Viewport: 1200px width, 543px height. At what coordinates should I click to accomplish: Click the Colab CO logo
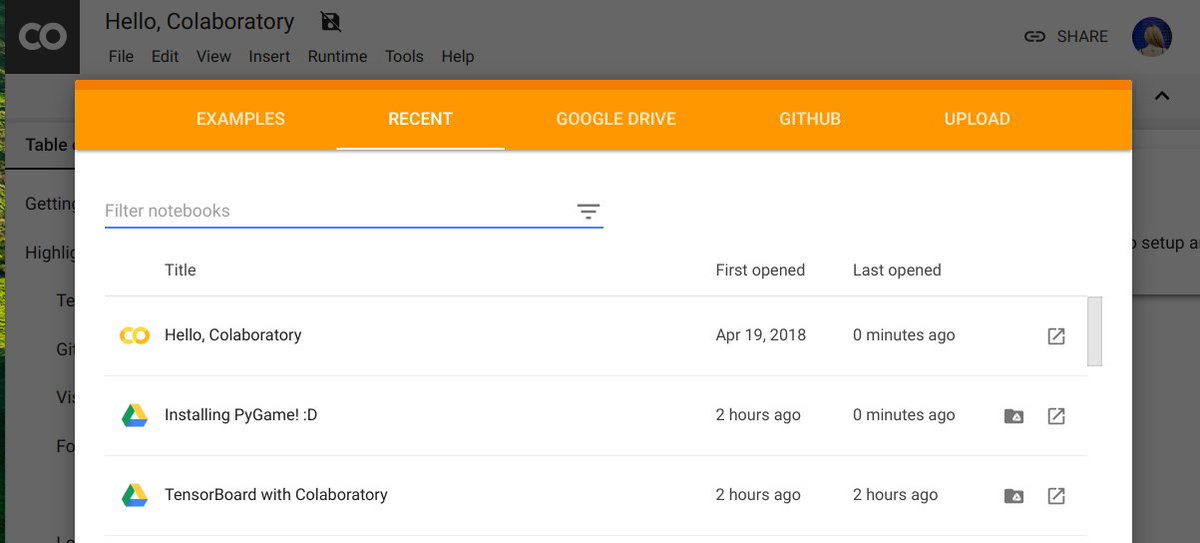42,37
